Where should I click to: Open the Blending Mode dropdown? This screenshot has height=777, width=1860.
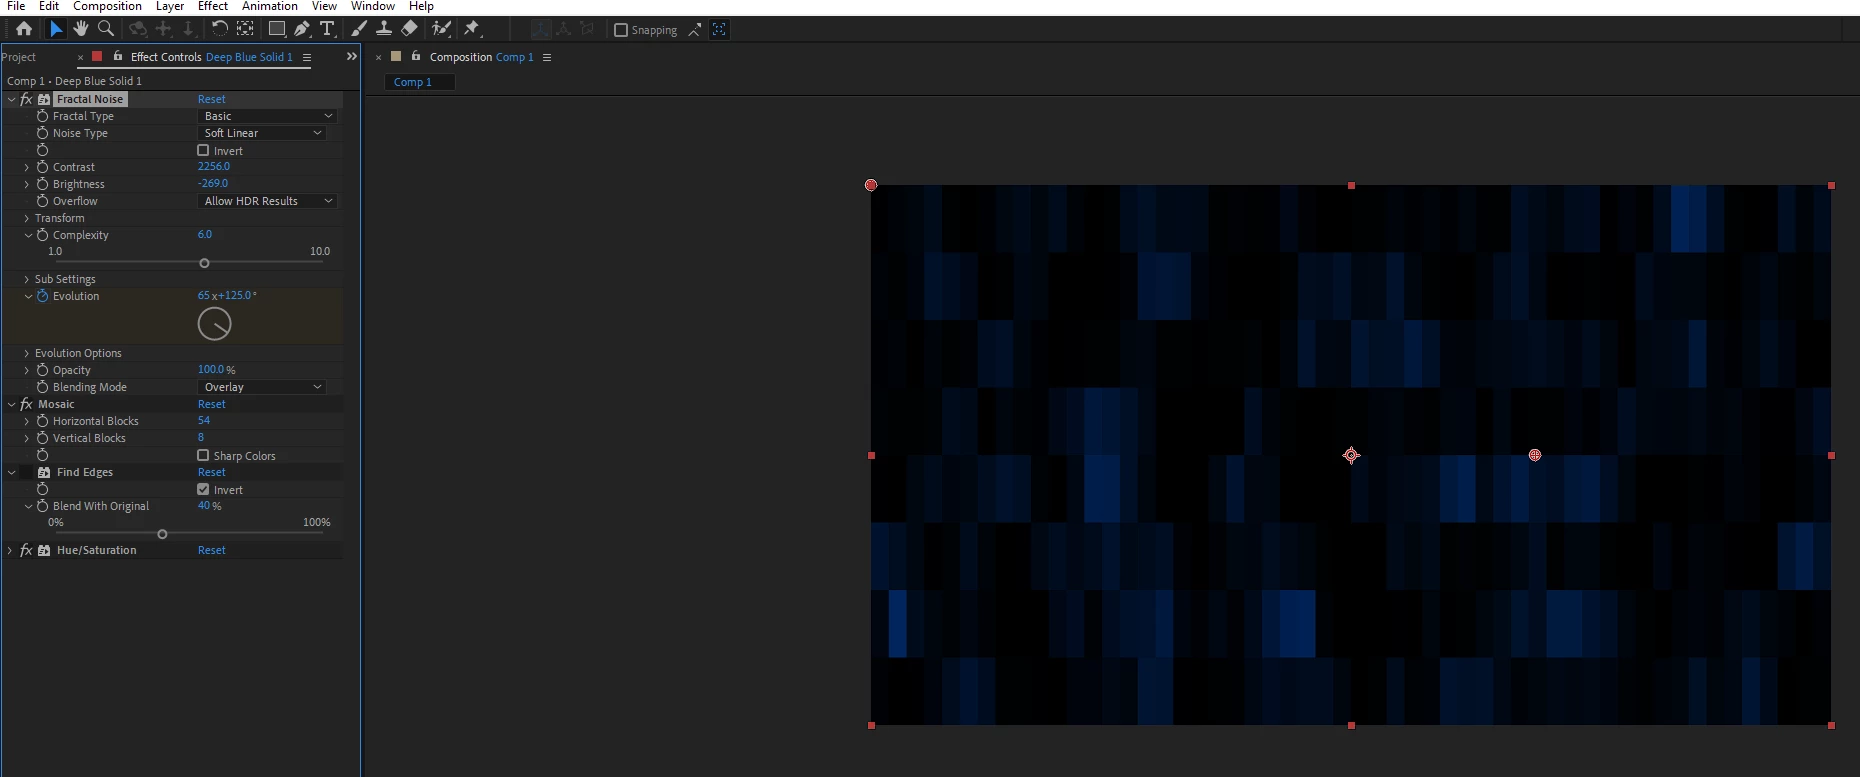click(262, 387)
